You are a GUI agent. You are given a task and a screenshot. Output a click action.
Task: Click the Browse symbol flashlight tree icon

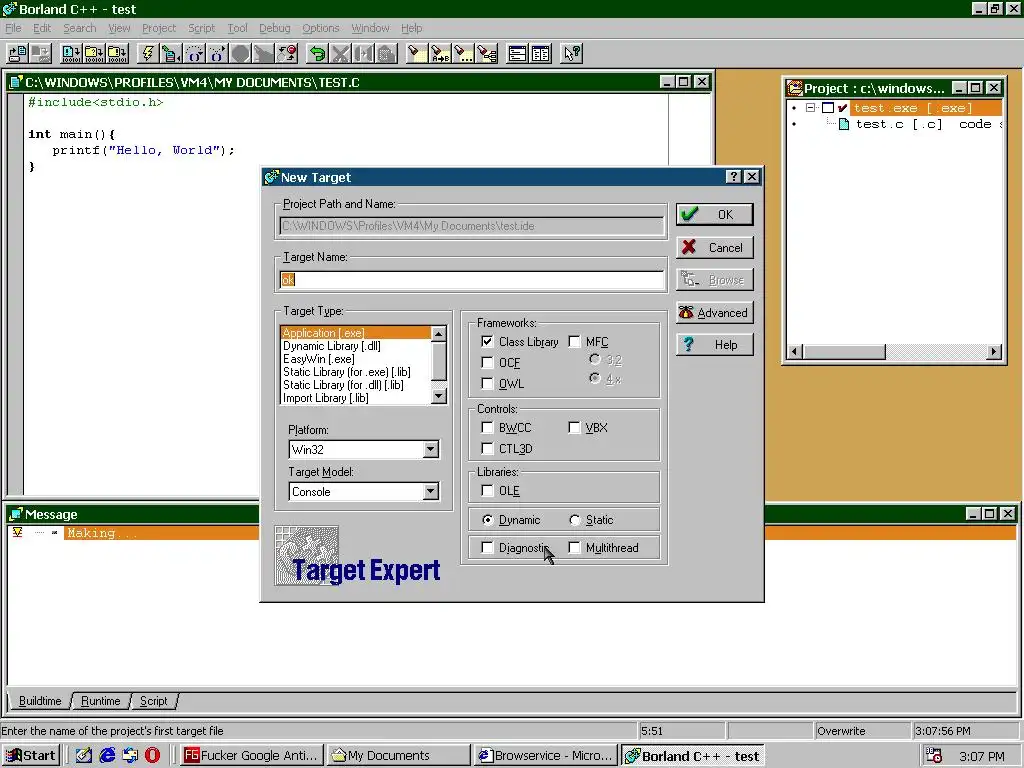click(x=487, y=54)
